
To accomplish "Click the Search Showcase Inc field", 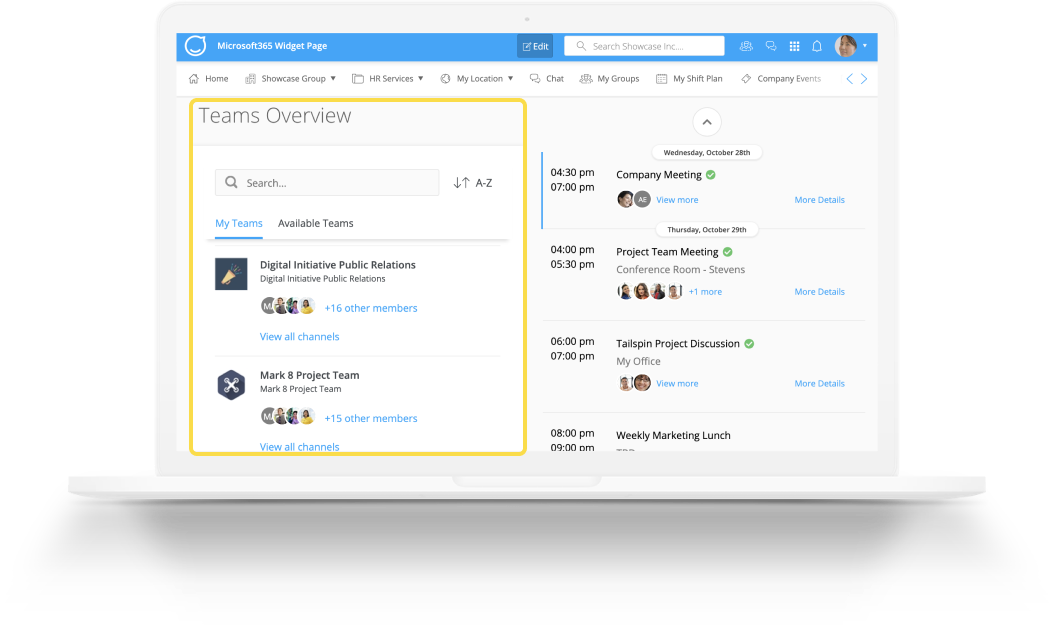I will pos(643,45).
